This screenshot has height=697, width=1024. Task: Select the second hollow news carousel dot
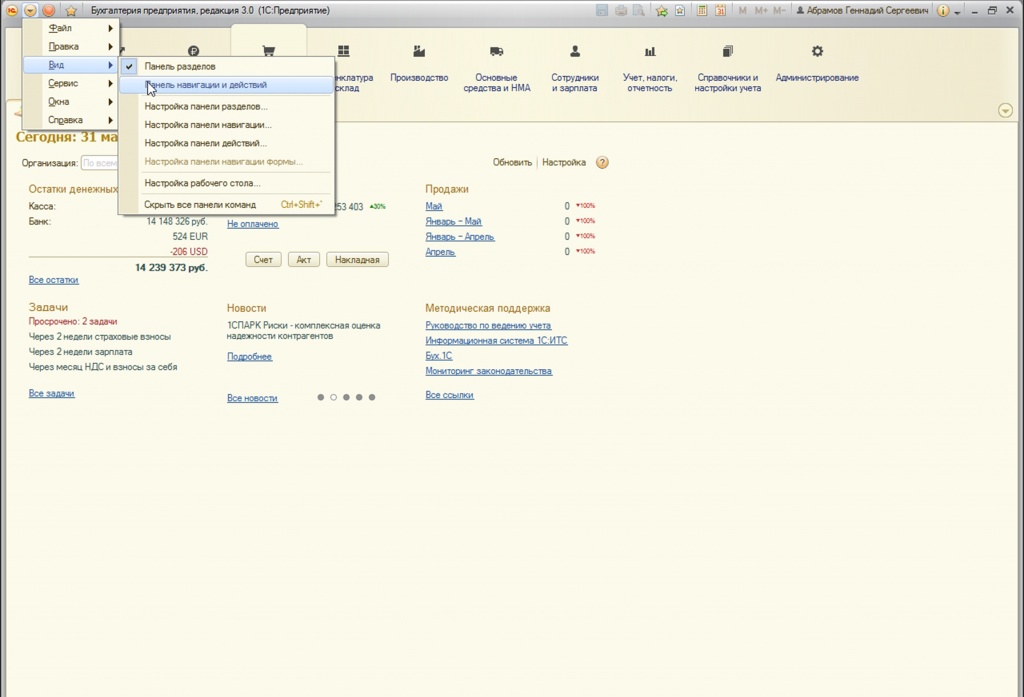coord(333,397)
